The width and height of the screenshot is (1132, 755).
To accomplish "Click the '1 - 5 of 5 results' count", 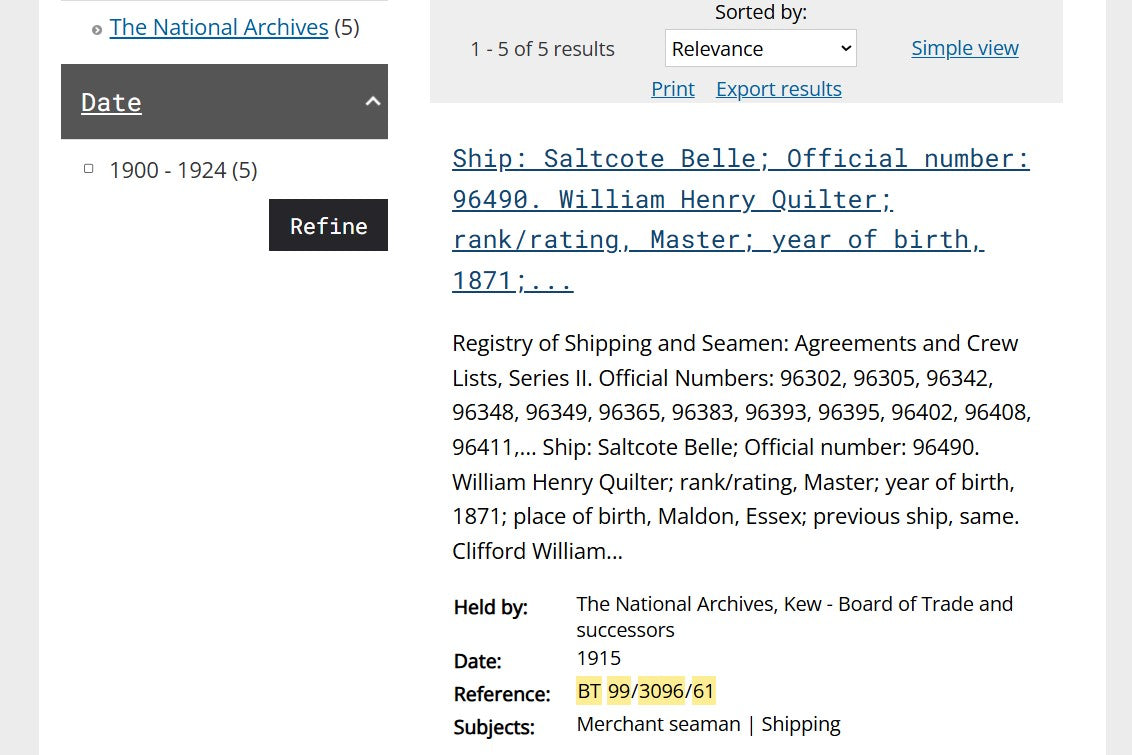I will [x=542, y=49].
